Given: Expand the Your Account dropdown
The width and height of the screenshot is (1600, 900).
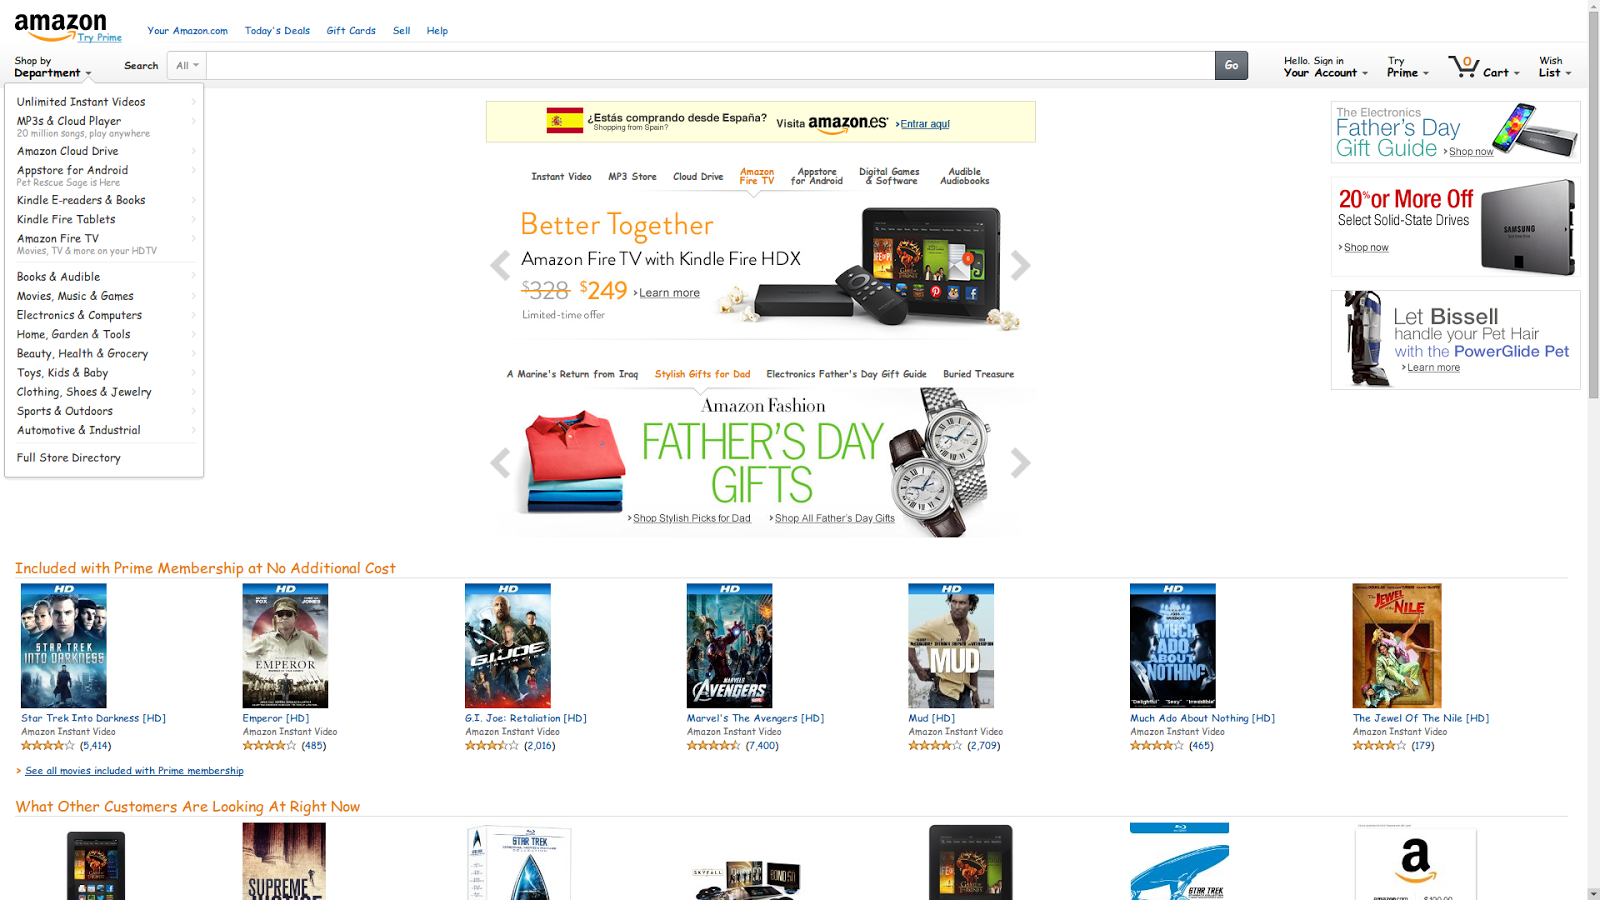Looking at the screenshot, I should 1325,67.
